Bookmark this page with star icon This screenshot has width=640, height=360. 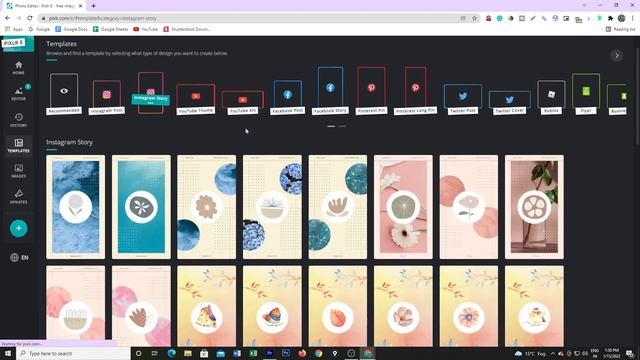(474, 18)
